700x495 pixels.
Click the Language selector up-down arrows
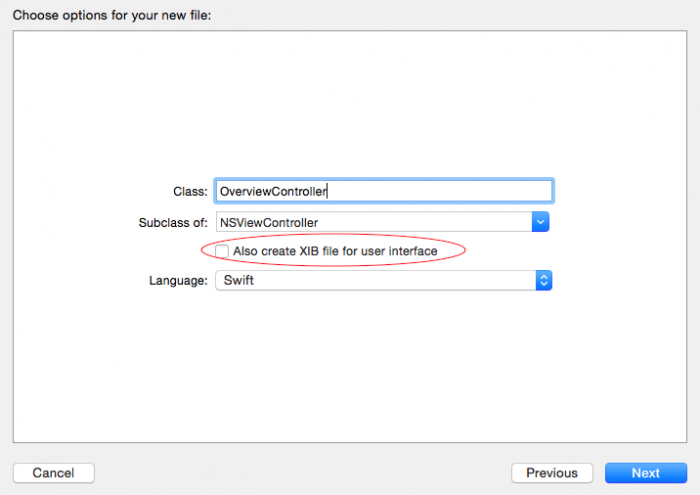tap(544, 281)
